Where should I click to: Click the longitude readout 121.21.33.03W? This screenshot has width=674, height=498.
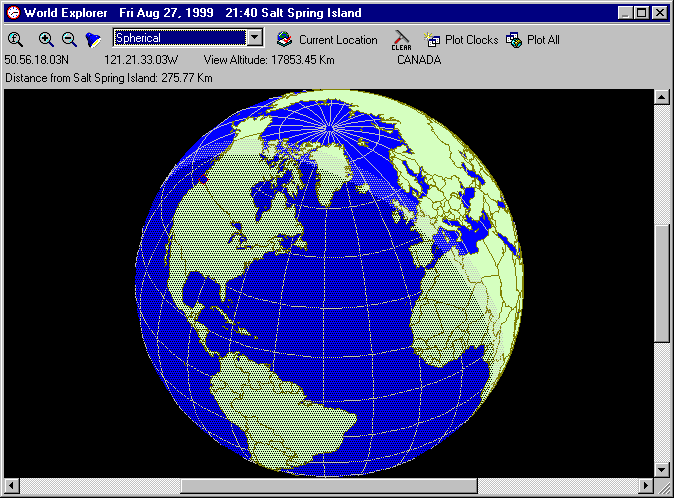tap(141, 60)
